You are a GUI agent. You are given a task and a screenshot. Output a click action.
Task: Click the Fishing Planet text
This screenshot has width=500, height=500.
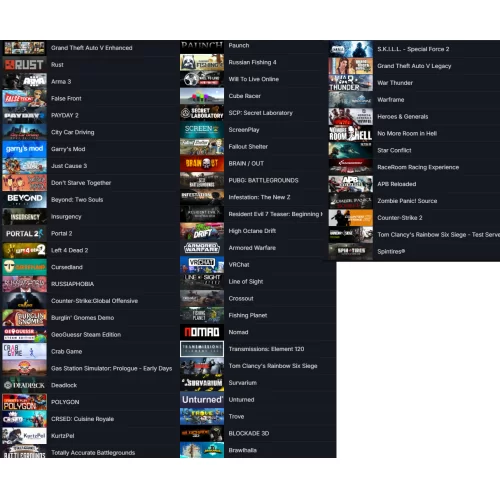248,315
